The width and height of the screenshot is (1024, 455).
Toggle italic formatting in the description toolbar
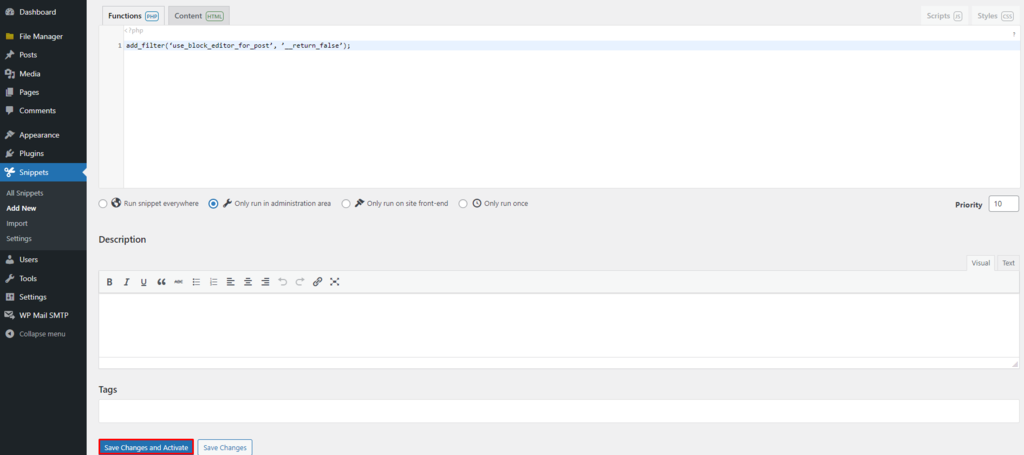point(126,282)
